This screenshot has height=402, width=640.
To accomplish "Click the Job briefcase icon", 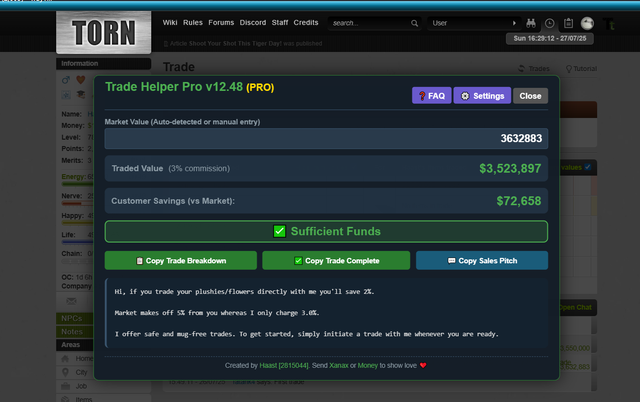I will pos(65,386).
